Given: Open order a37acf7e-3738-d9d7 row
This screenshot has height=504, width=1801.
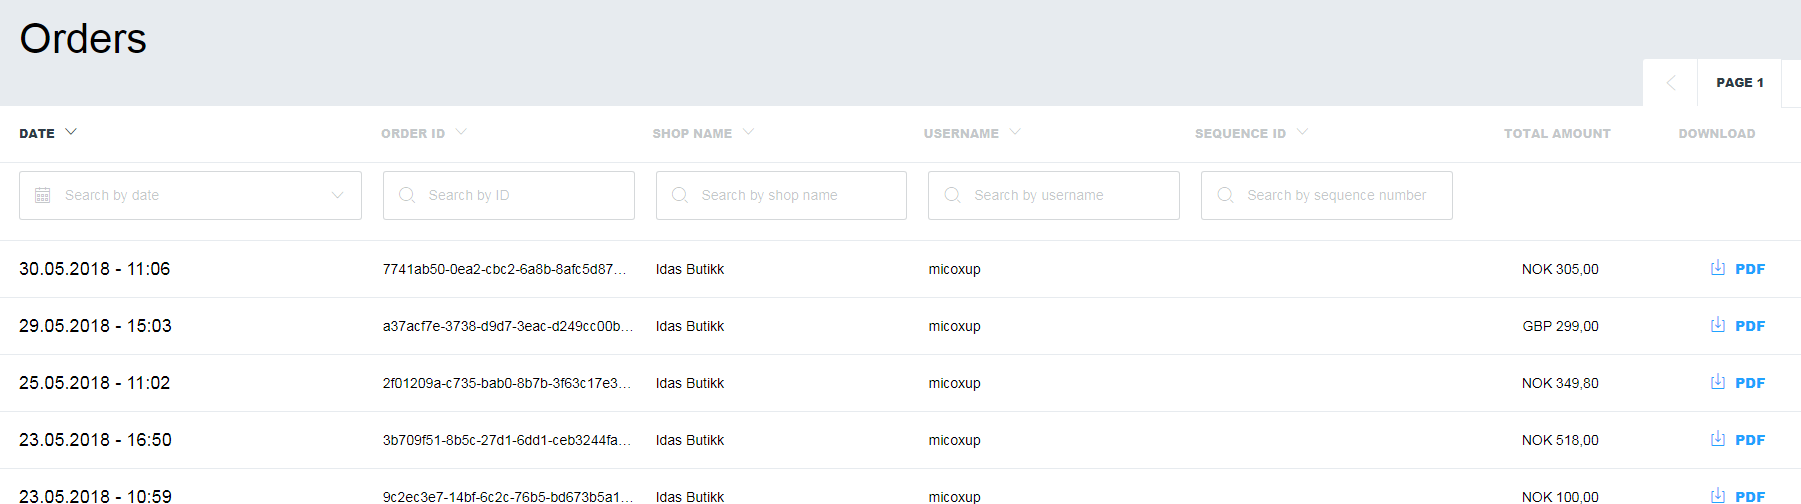Looking at the screenshot, I should [x=900, y=326].
